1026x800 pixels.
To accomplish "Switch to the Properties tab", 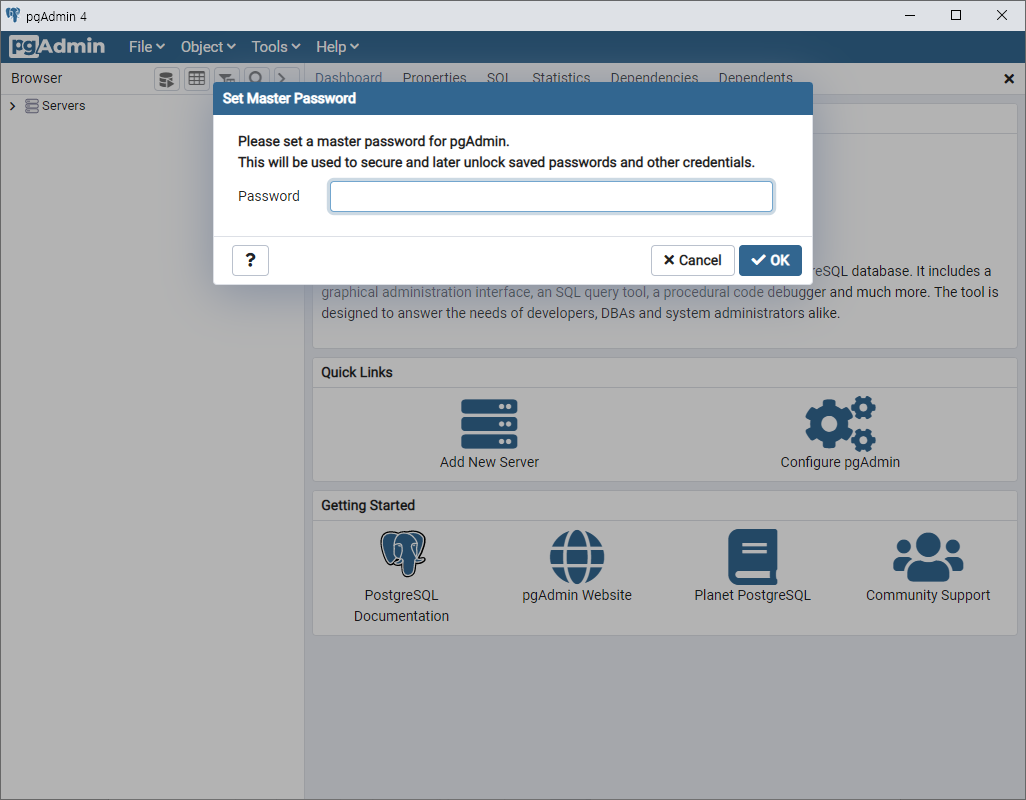I will (434, 77).
